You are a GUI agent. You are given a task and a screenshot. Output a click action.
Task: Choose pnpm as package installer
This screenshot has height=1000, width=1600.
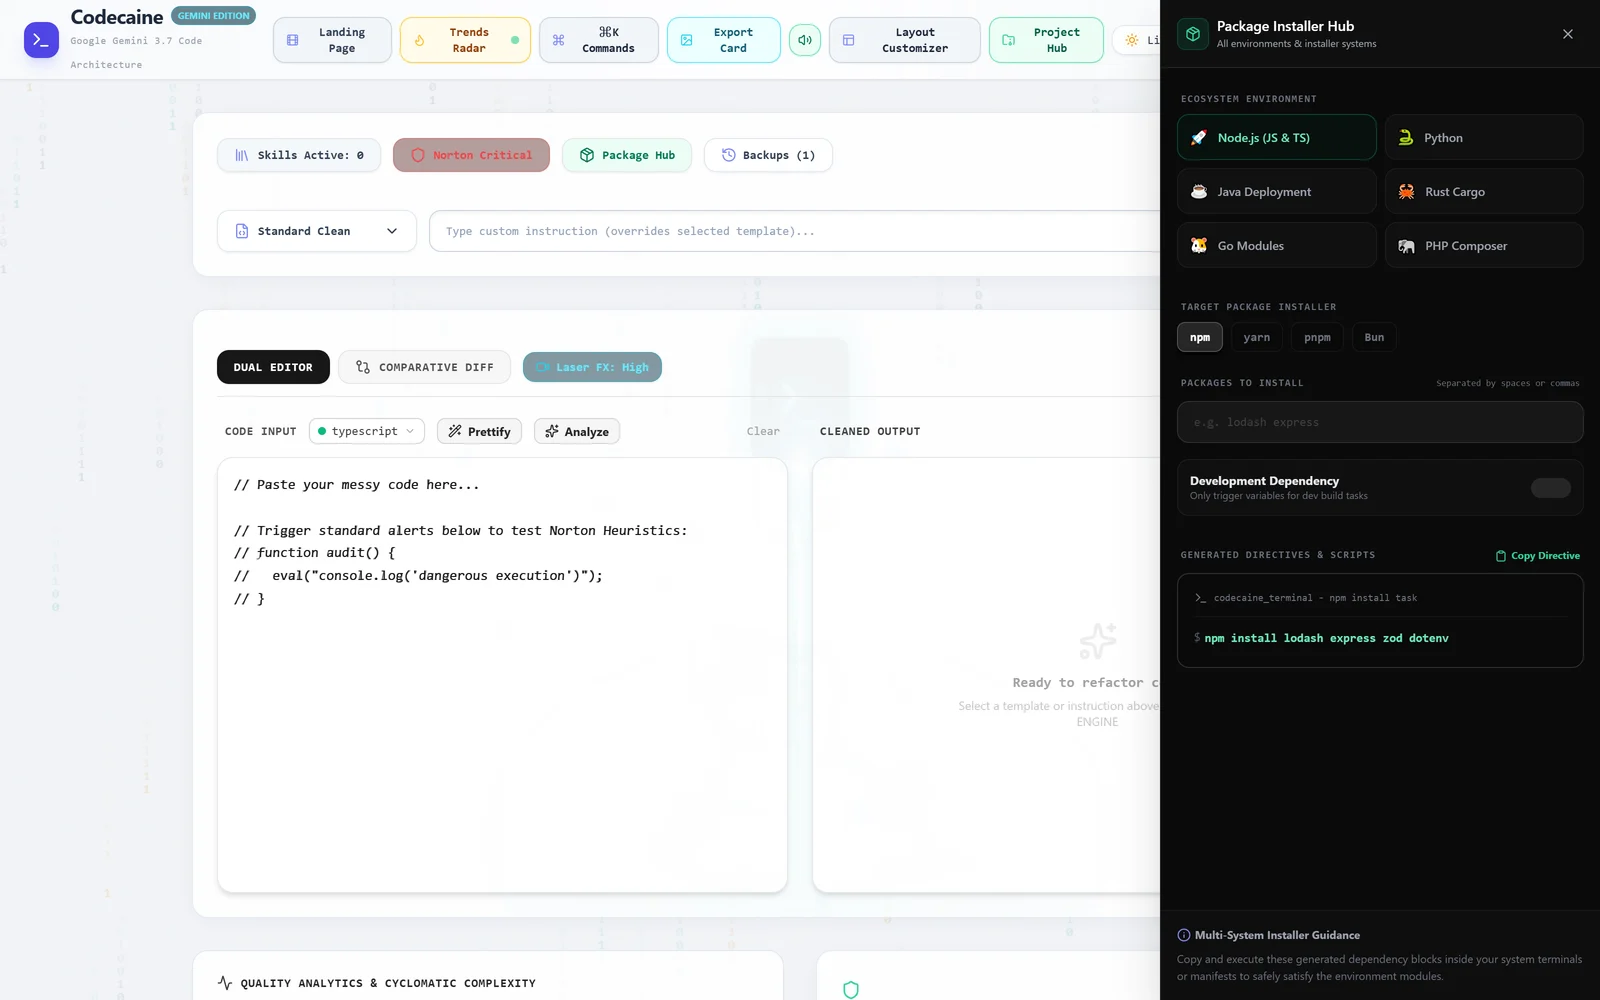[1317, 337]
